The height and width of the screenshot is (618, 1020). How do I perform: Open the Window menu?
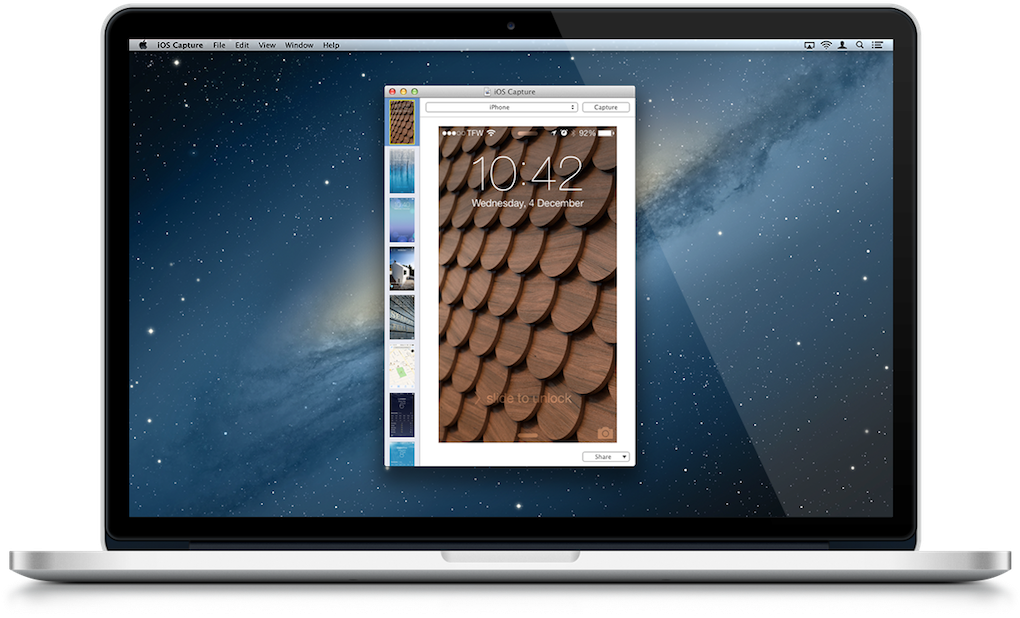[x=297, y=44]
